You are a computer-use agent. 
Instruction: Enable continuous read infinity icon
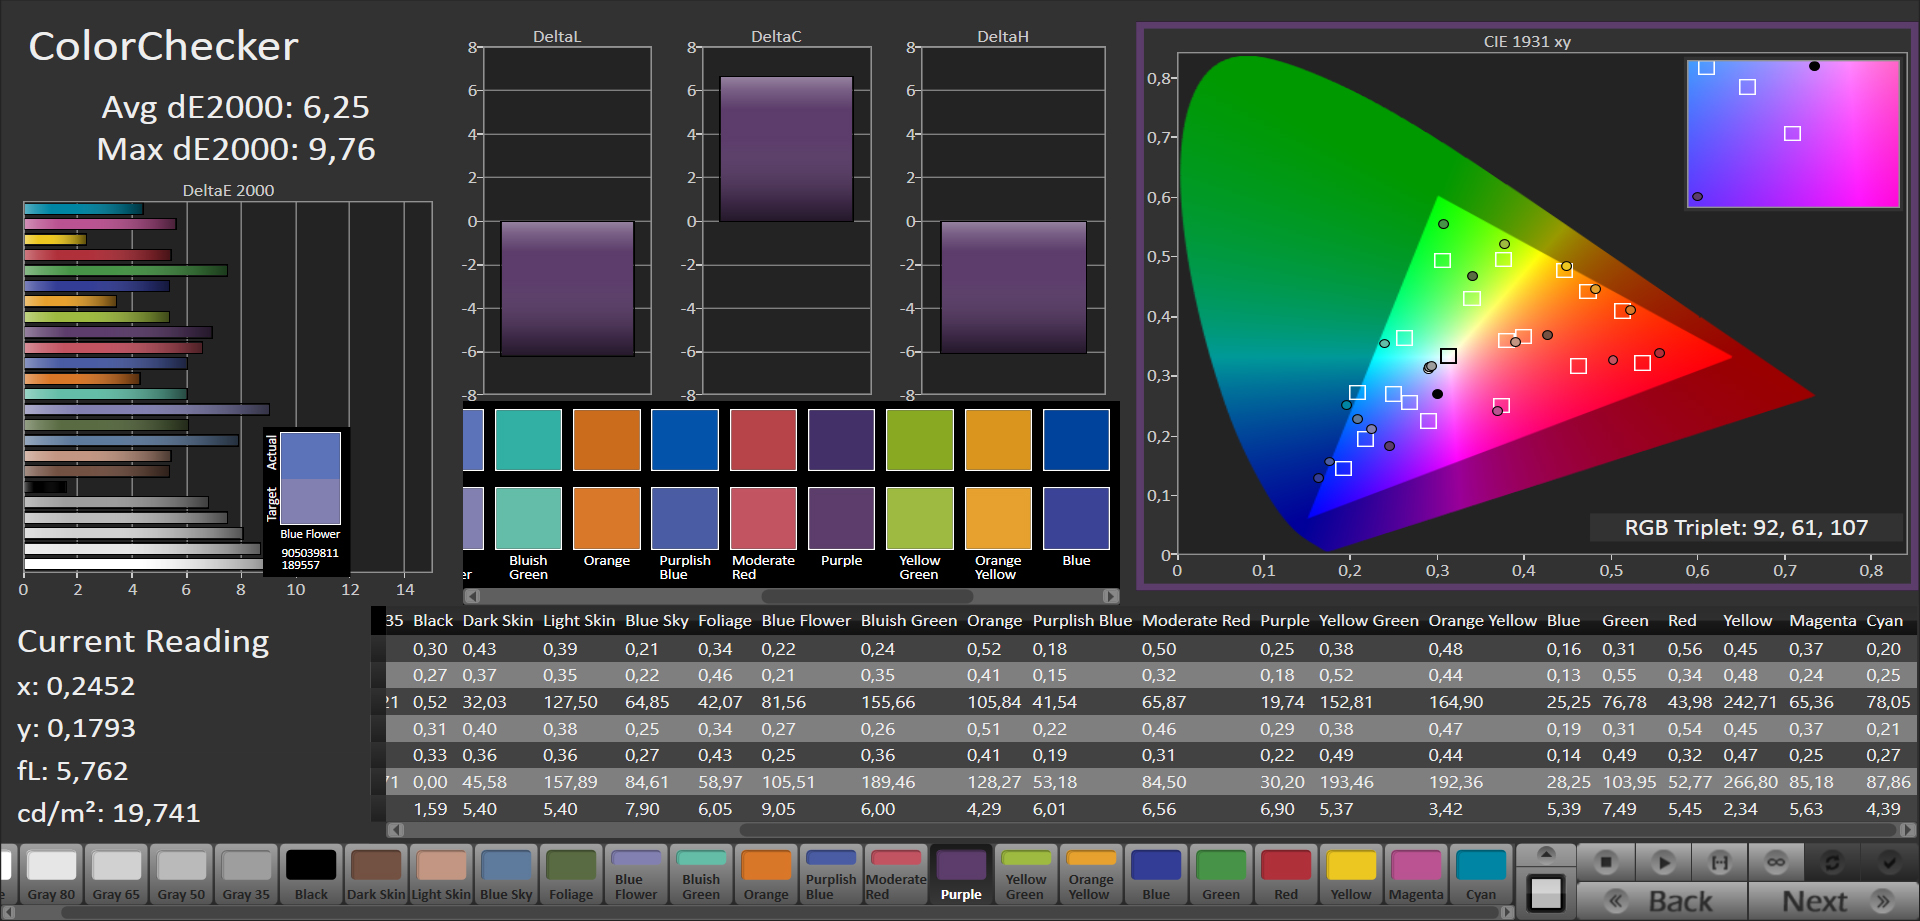point(1776,862)
